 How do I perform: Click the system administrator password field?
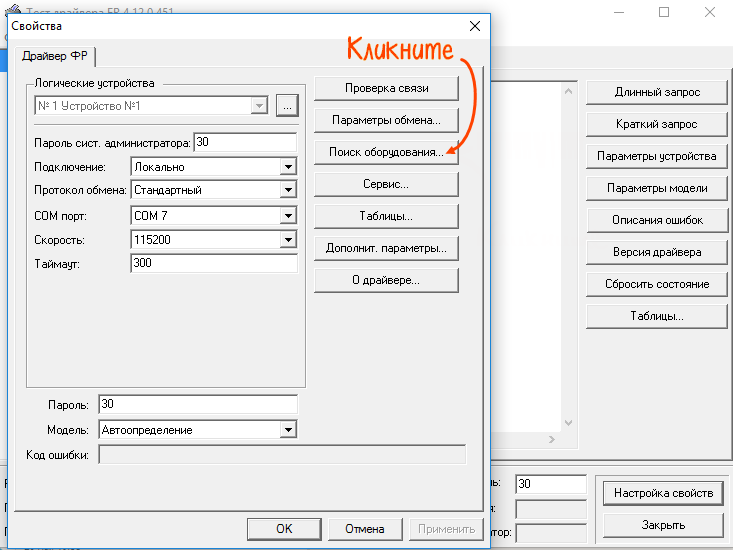point(245,143)
